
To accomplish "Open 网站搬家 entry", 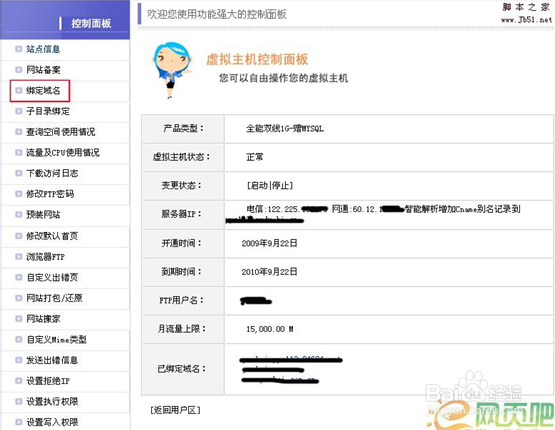I will 43,319.
